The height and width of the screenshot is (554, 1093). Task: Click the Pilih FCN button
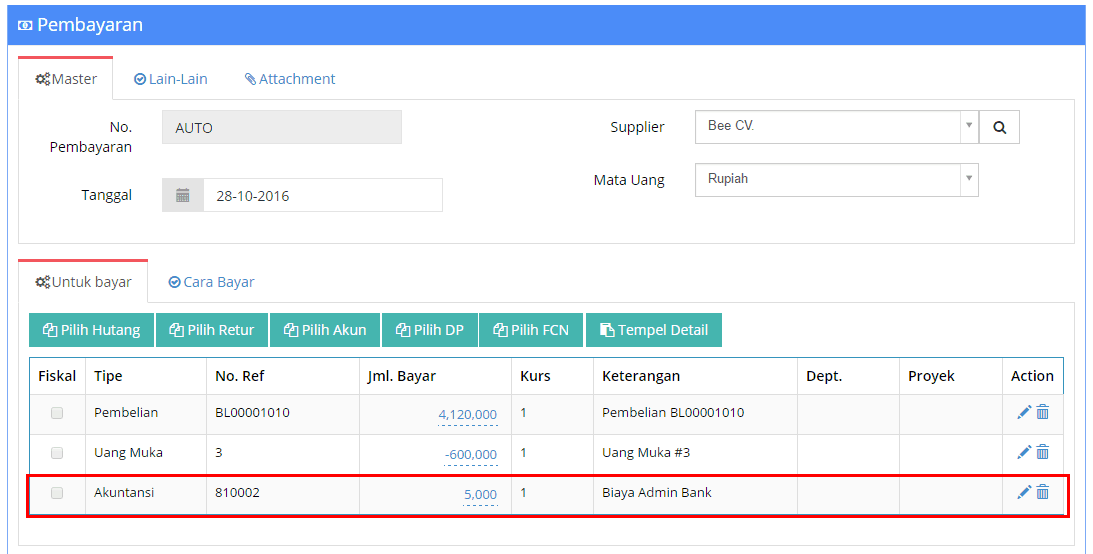tap(531, 330)
